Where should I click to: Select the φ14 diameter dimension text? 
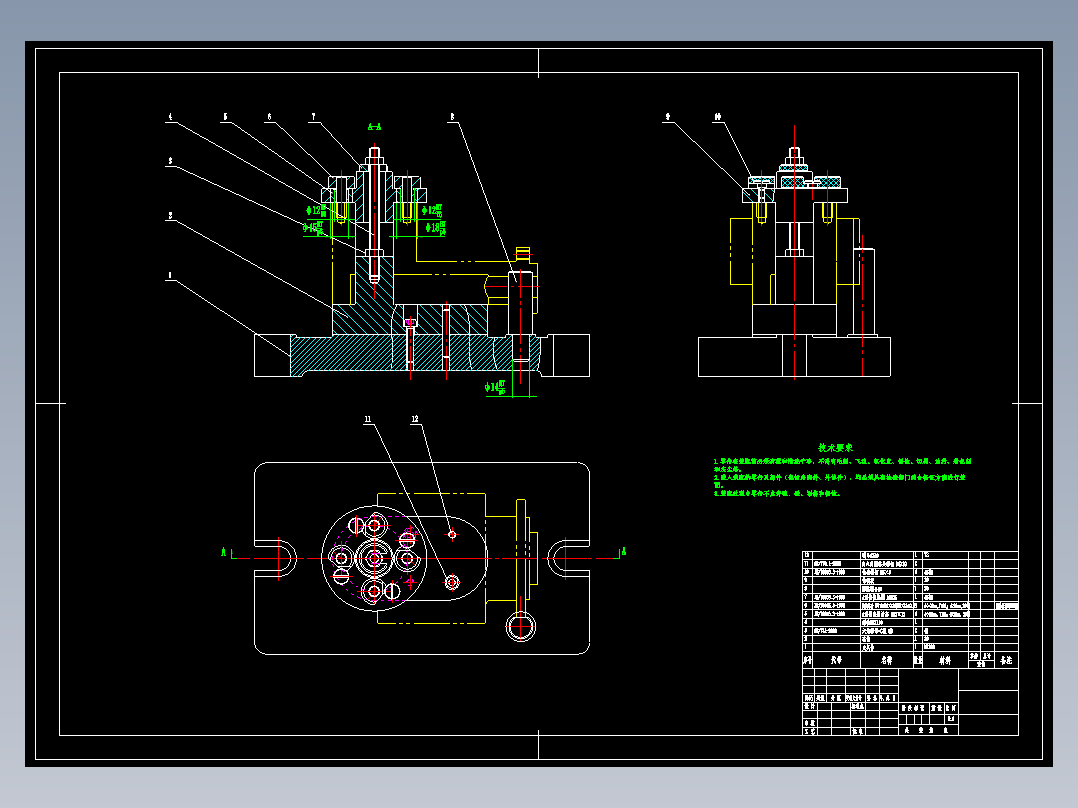click(x=495, y=387)
